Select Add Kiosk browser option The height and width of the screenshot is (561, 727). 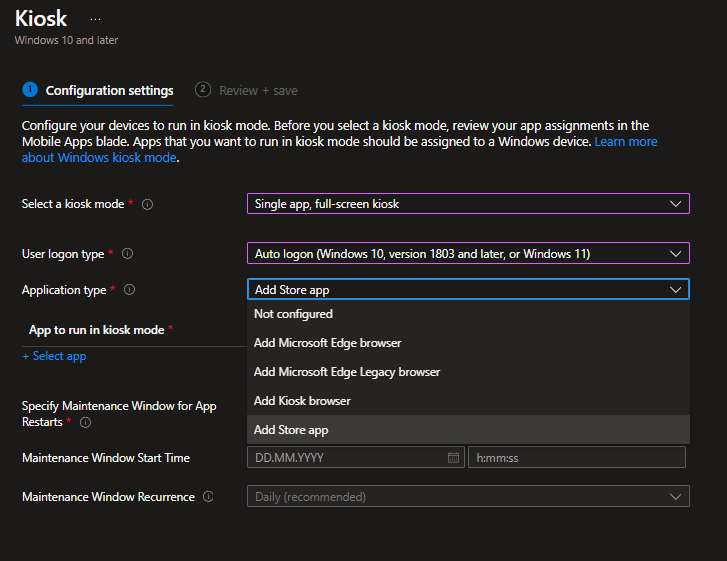click(x=302, y=401)
